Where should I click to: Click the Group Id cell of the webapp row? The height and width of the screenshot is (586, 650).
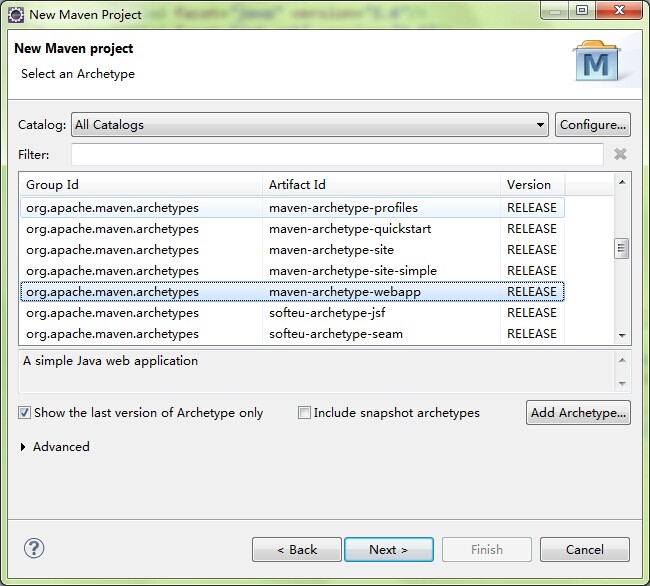(x=112, y=292)
